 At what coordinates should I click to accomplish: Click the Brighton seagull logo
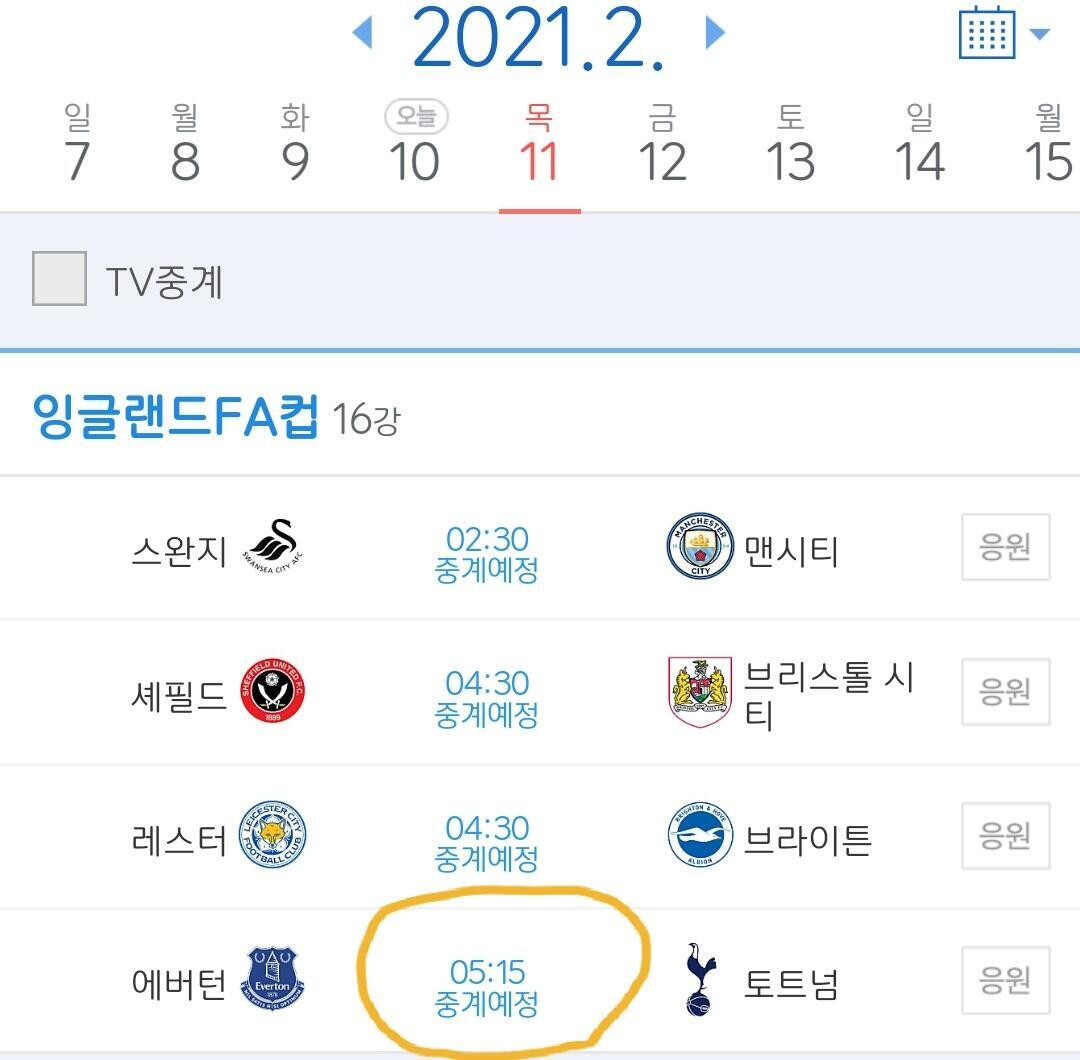(x=700, y=836)
